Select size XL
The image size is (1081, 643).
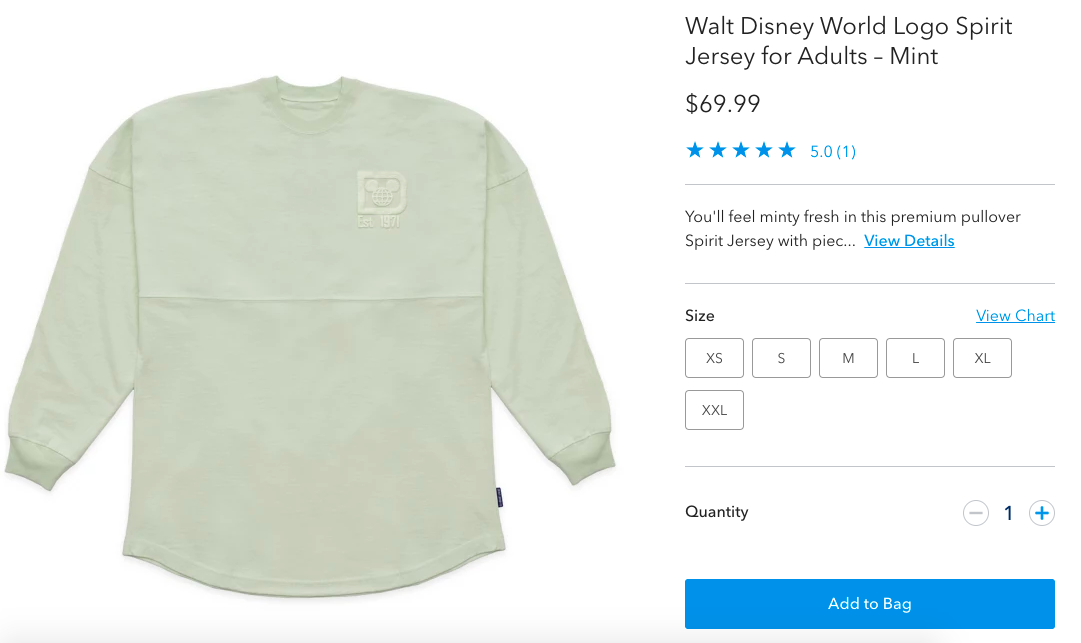[982, 358]
